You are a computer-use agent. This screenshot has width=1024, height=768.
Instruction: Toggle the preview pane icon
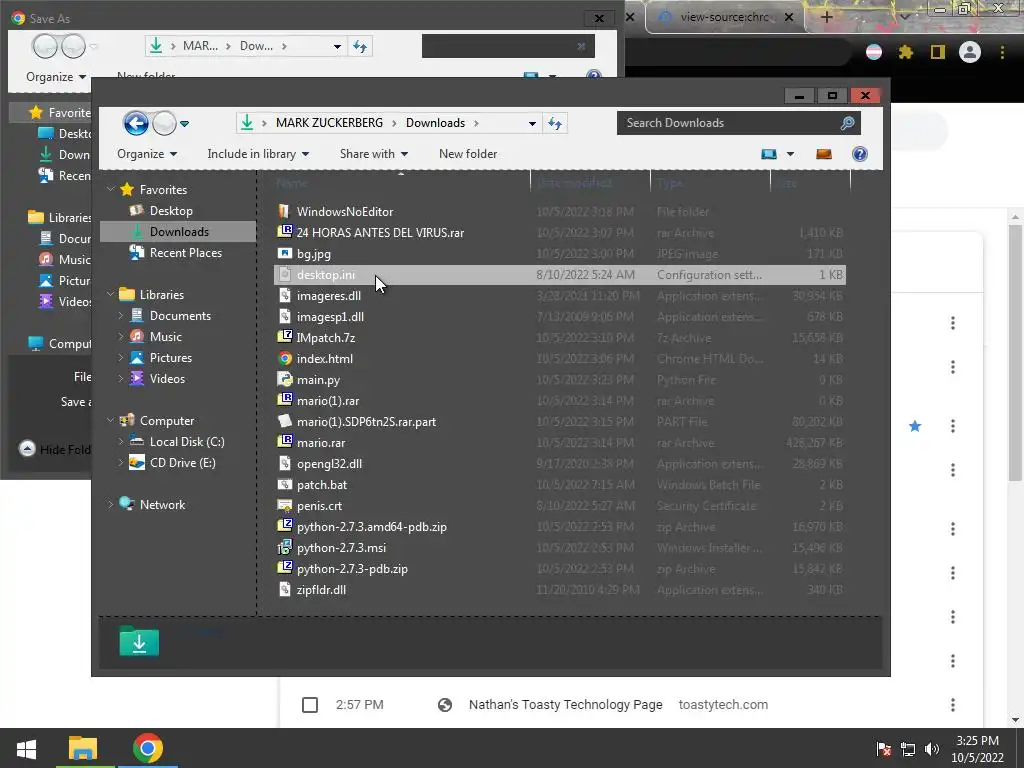point(824,154)
